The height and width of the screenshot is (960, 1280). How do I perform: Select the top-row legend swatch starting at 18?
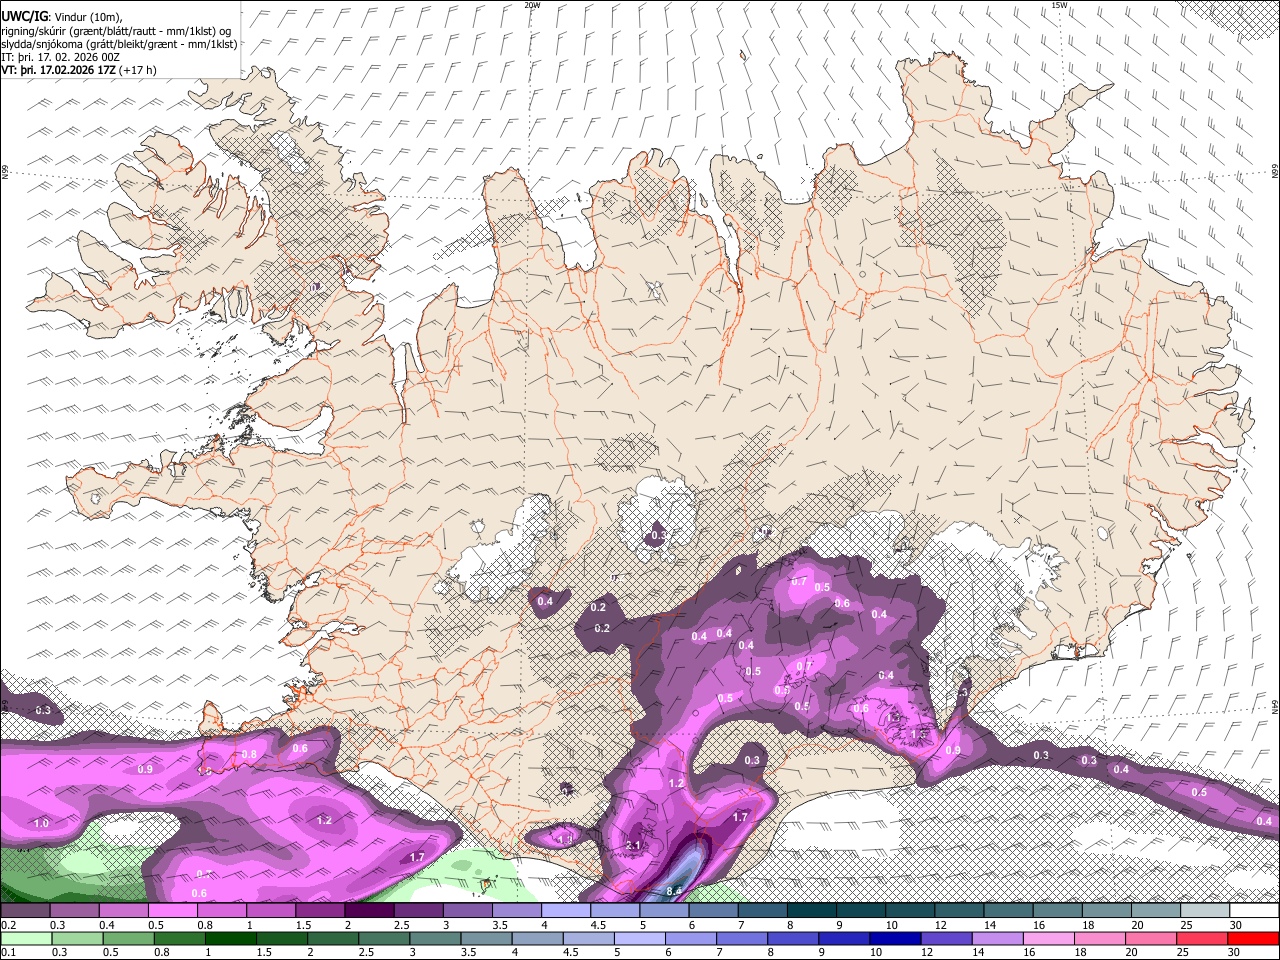click(x=1107, y=911)
